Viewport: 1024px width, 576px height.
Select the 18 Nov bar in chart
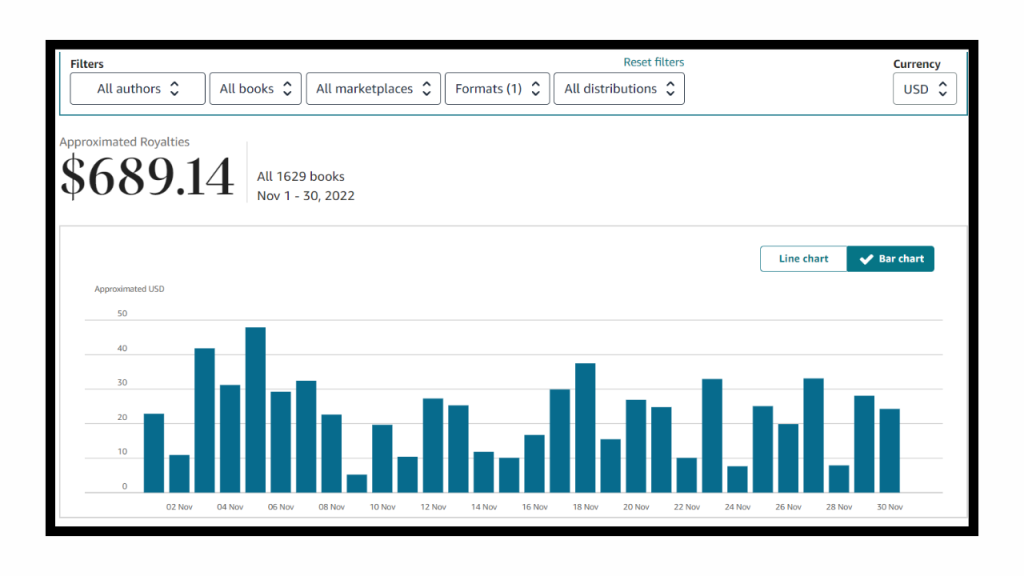tap(585, 427)
